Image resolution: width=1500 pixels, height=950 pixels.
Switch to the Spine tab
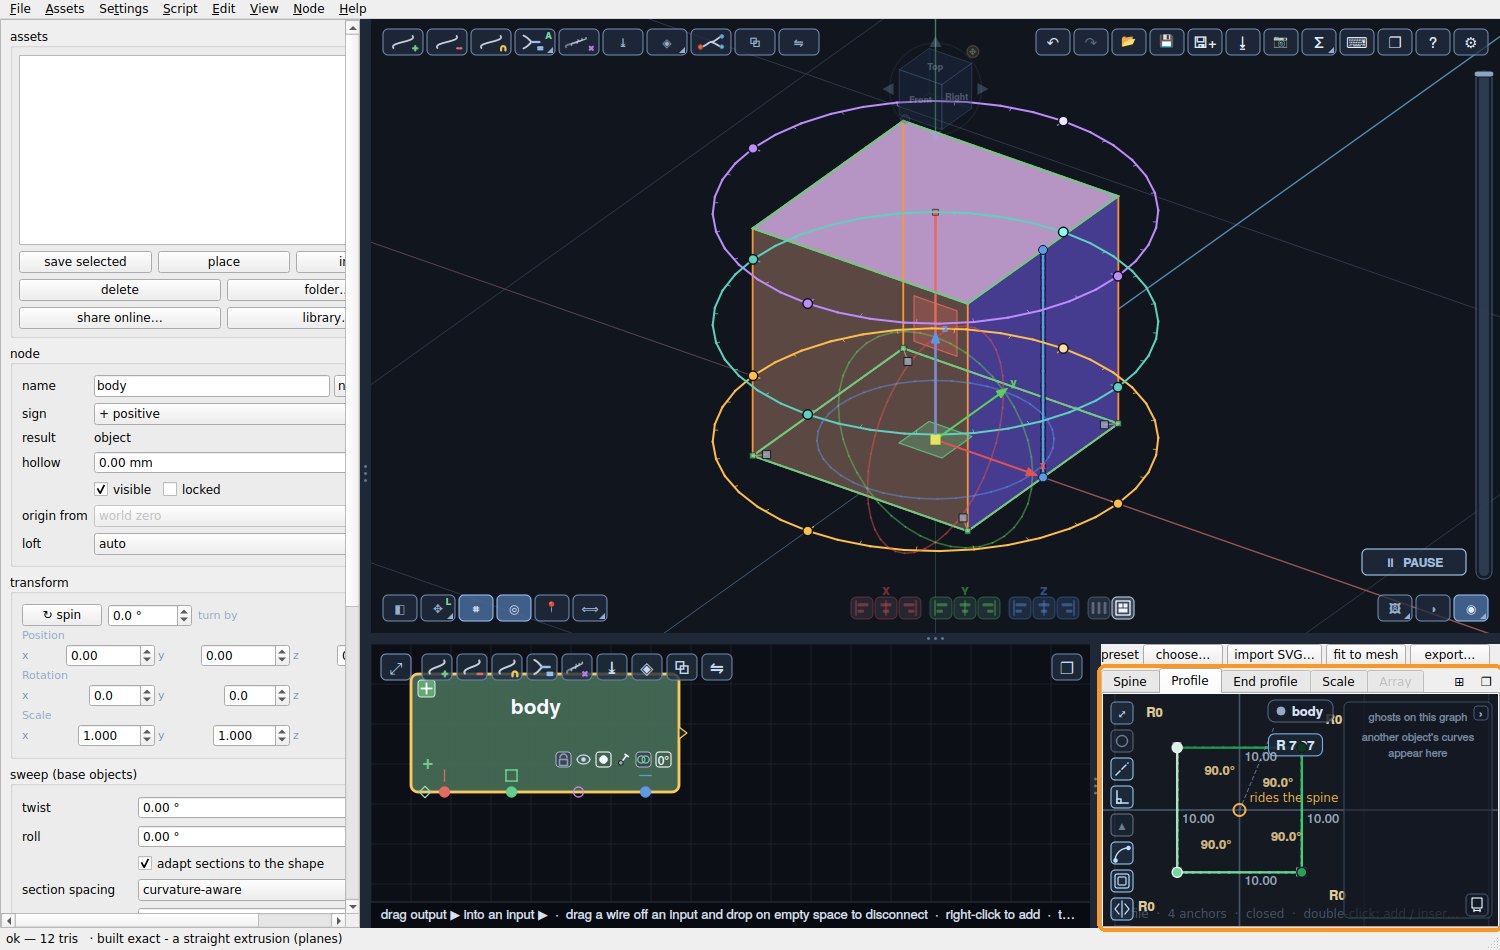(x=1130, y=681)
